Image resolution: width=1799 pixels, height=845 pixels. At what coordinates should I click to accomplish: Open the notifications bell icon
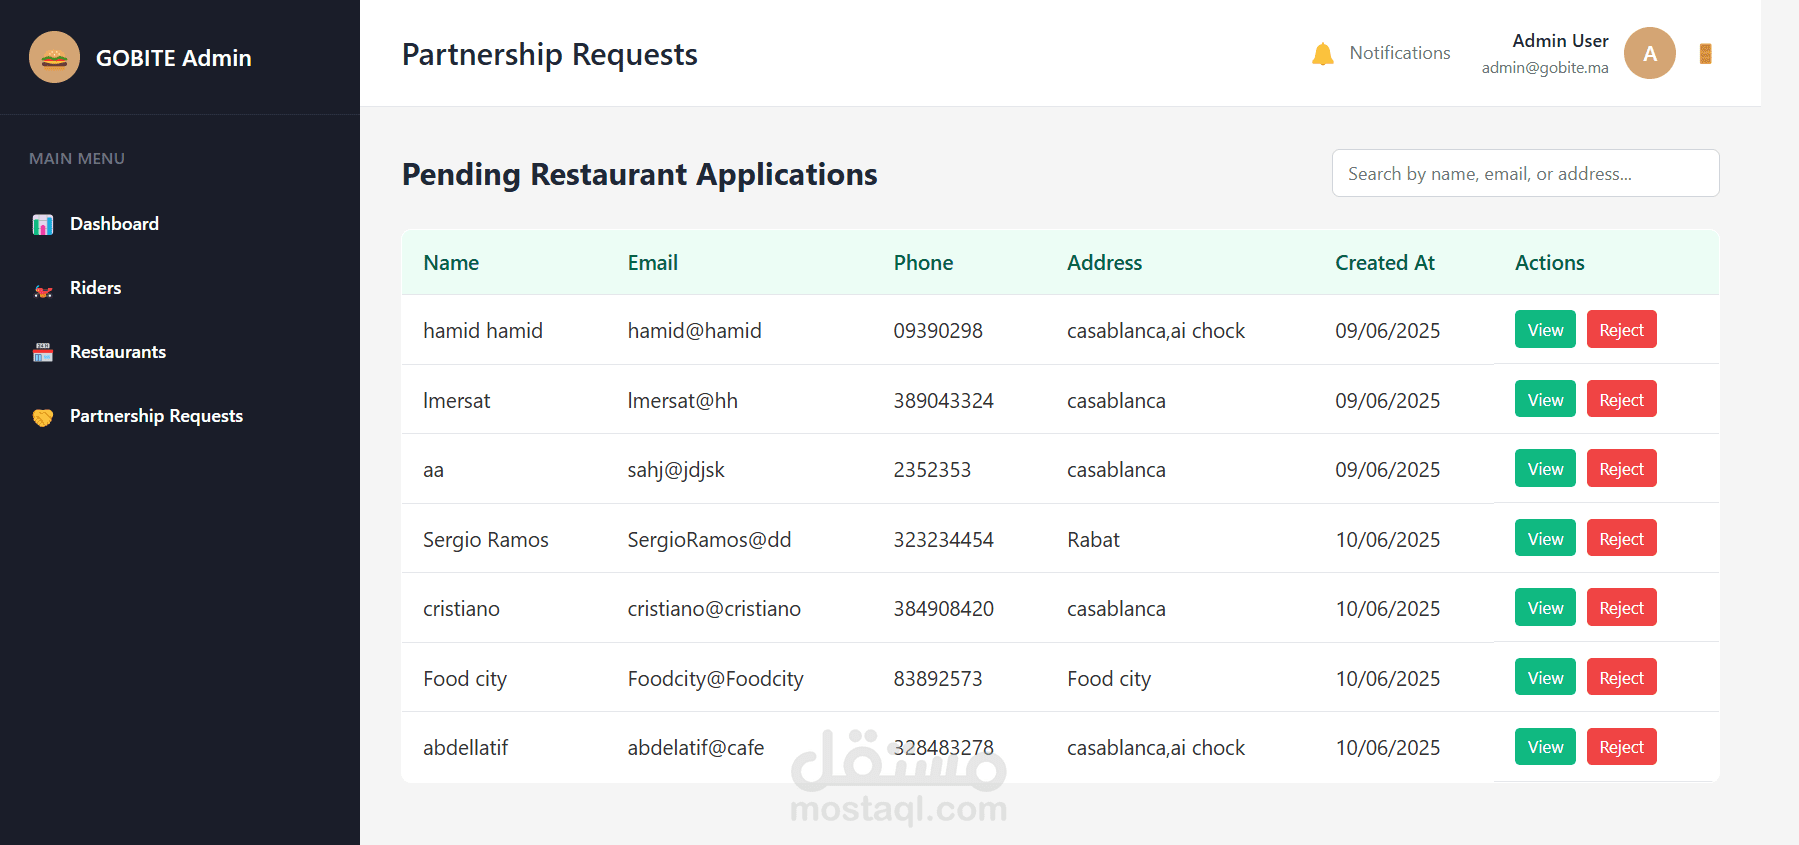tap(1322, 54)
